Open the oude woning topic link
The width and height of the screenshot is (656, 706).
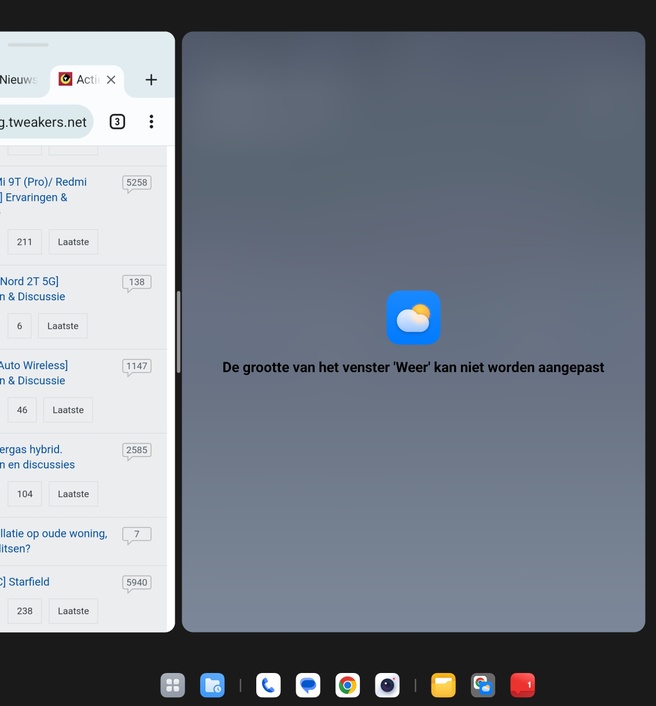click(54, 541)
